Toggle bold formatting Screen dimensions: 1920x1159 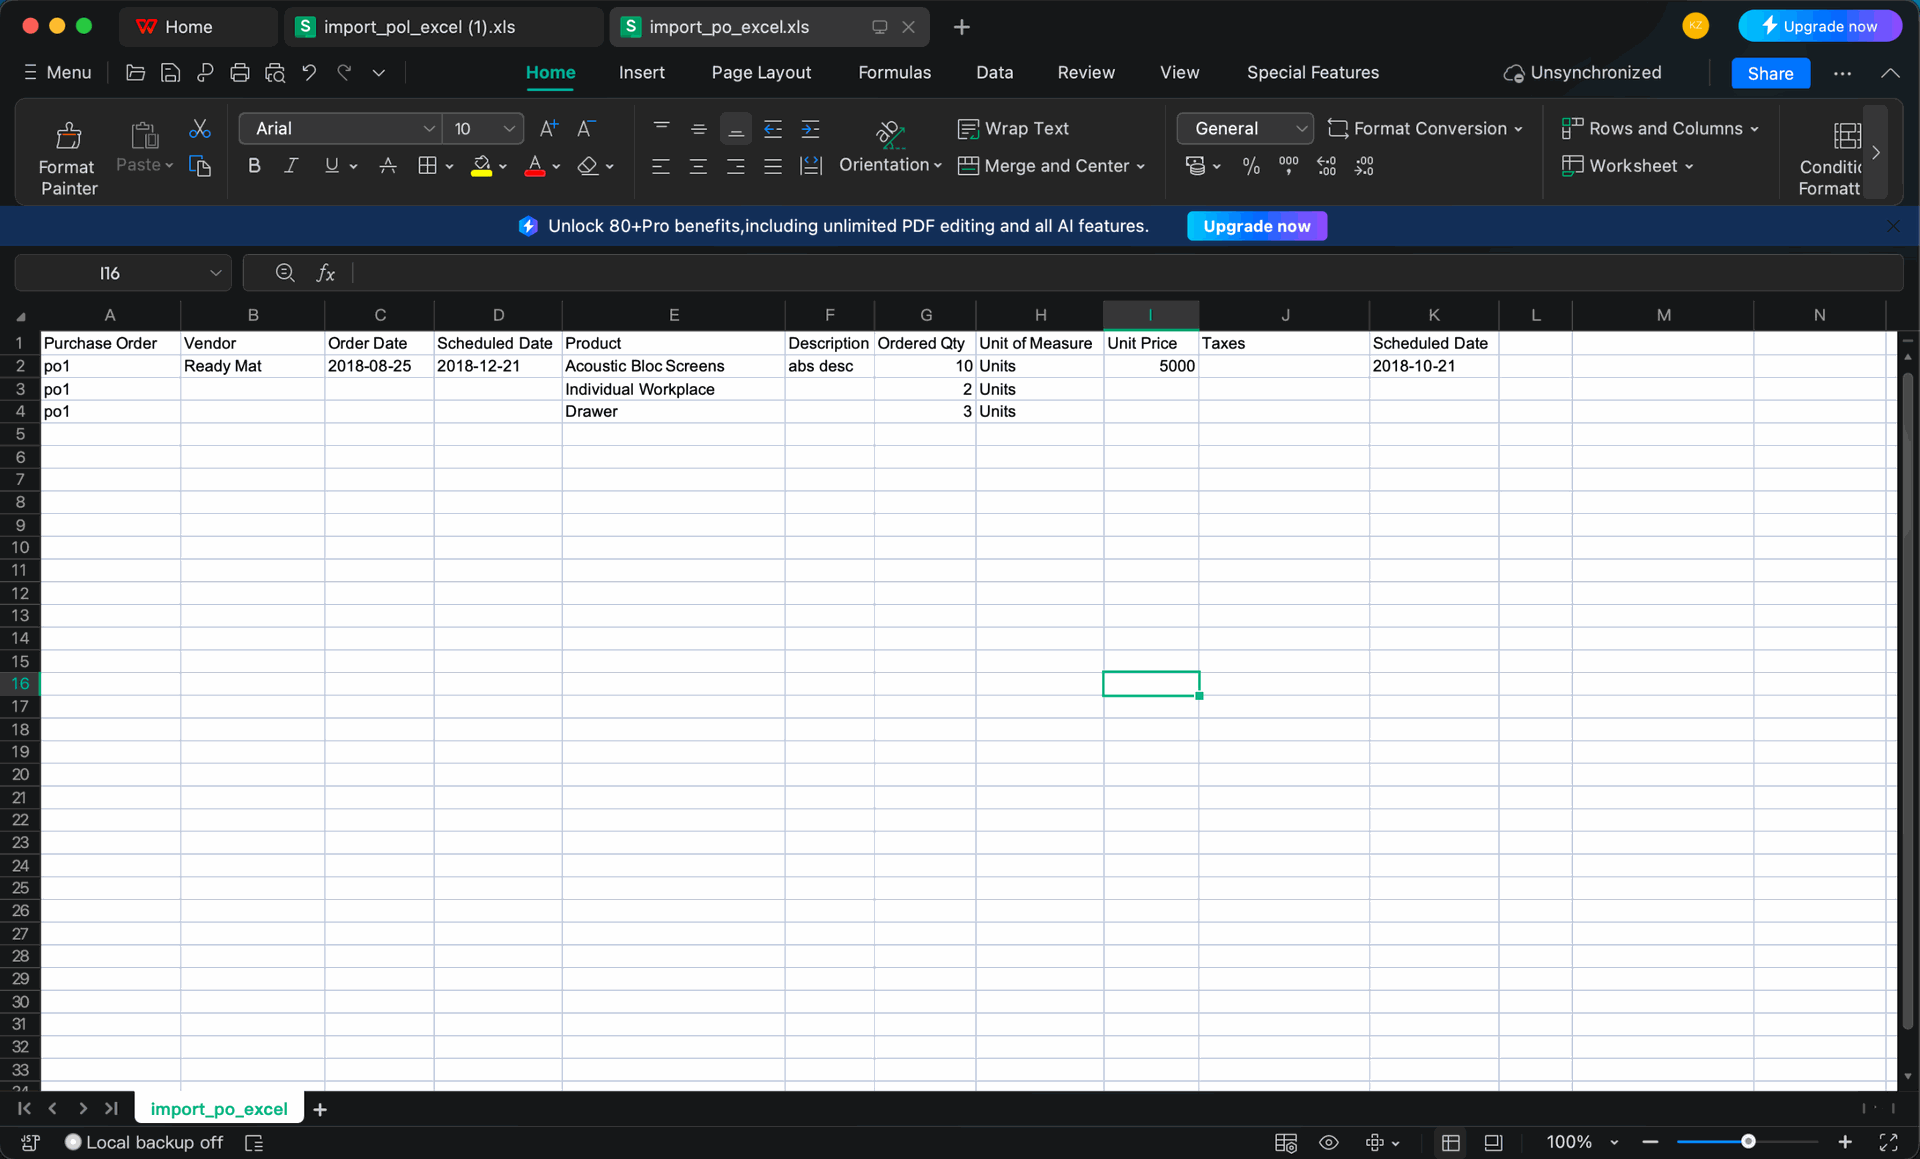(254, 166)
